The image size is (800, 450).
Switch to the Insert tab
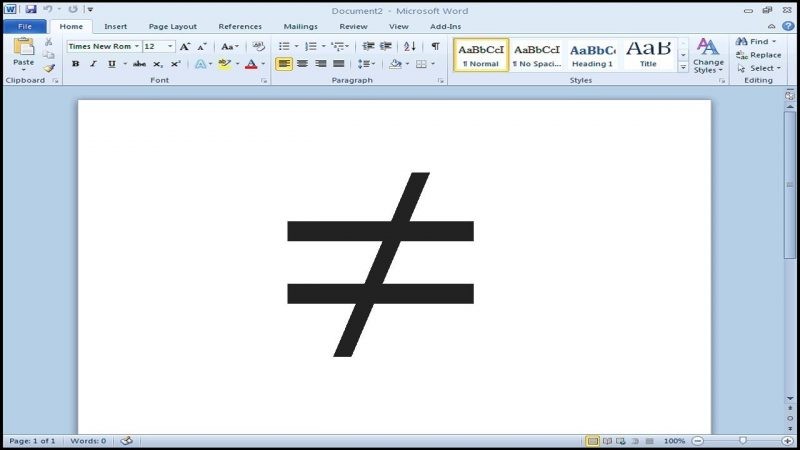115,27
